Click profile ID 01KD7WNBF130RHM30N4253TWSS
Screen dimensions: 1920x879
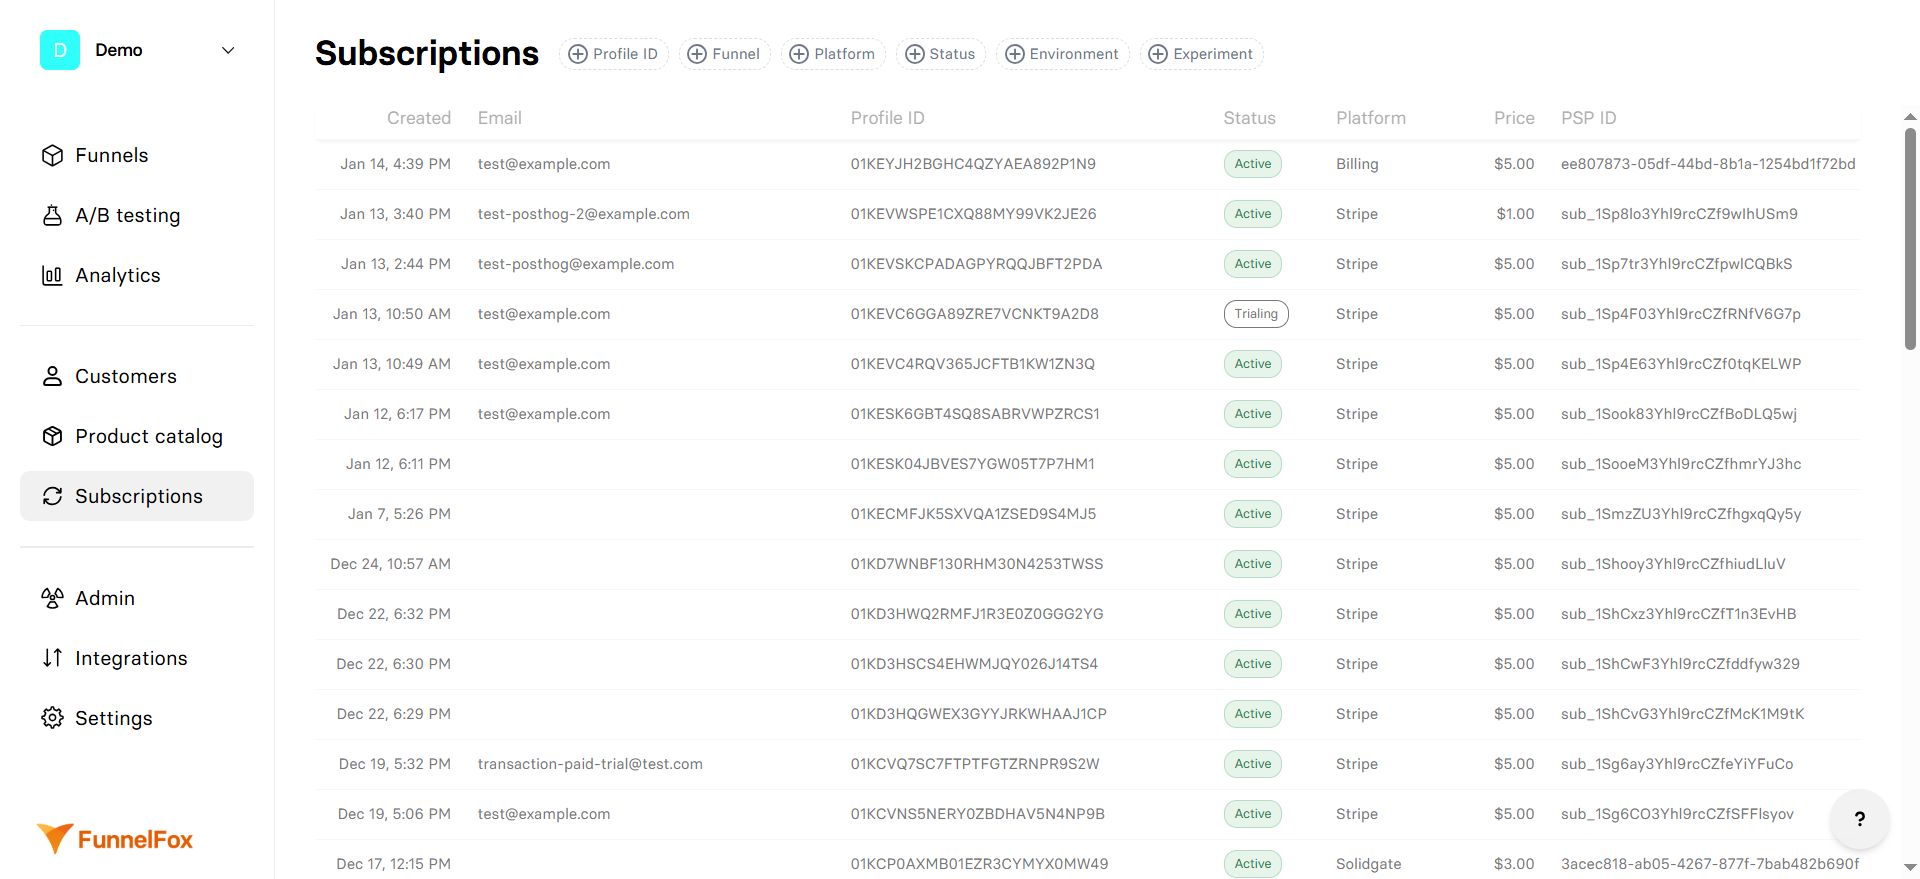[x=977, y=564]
